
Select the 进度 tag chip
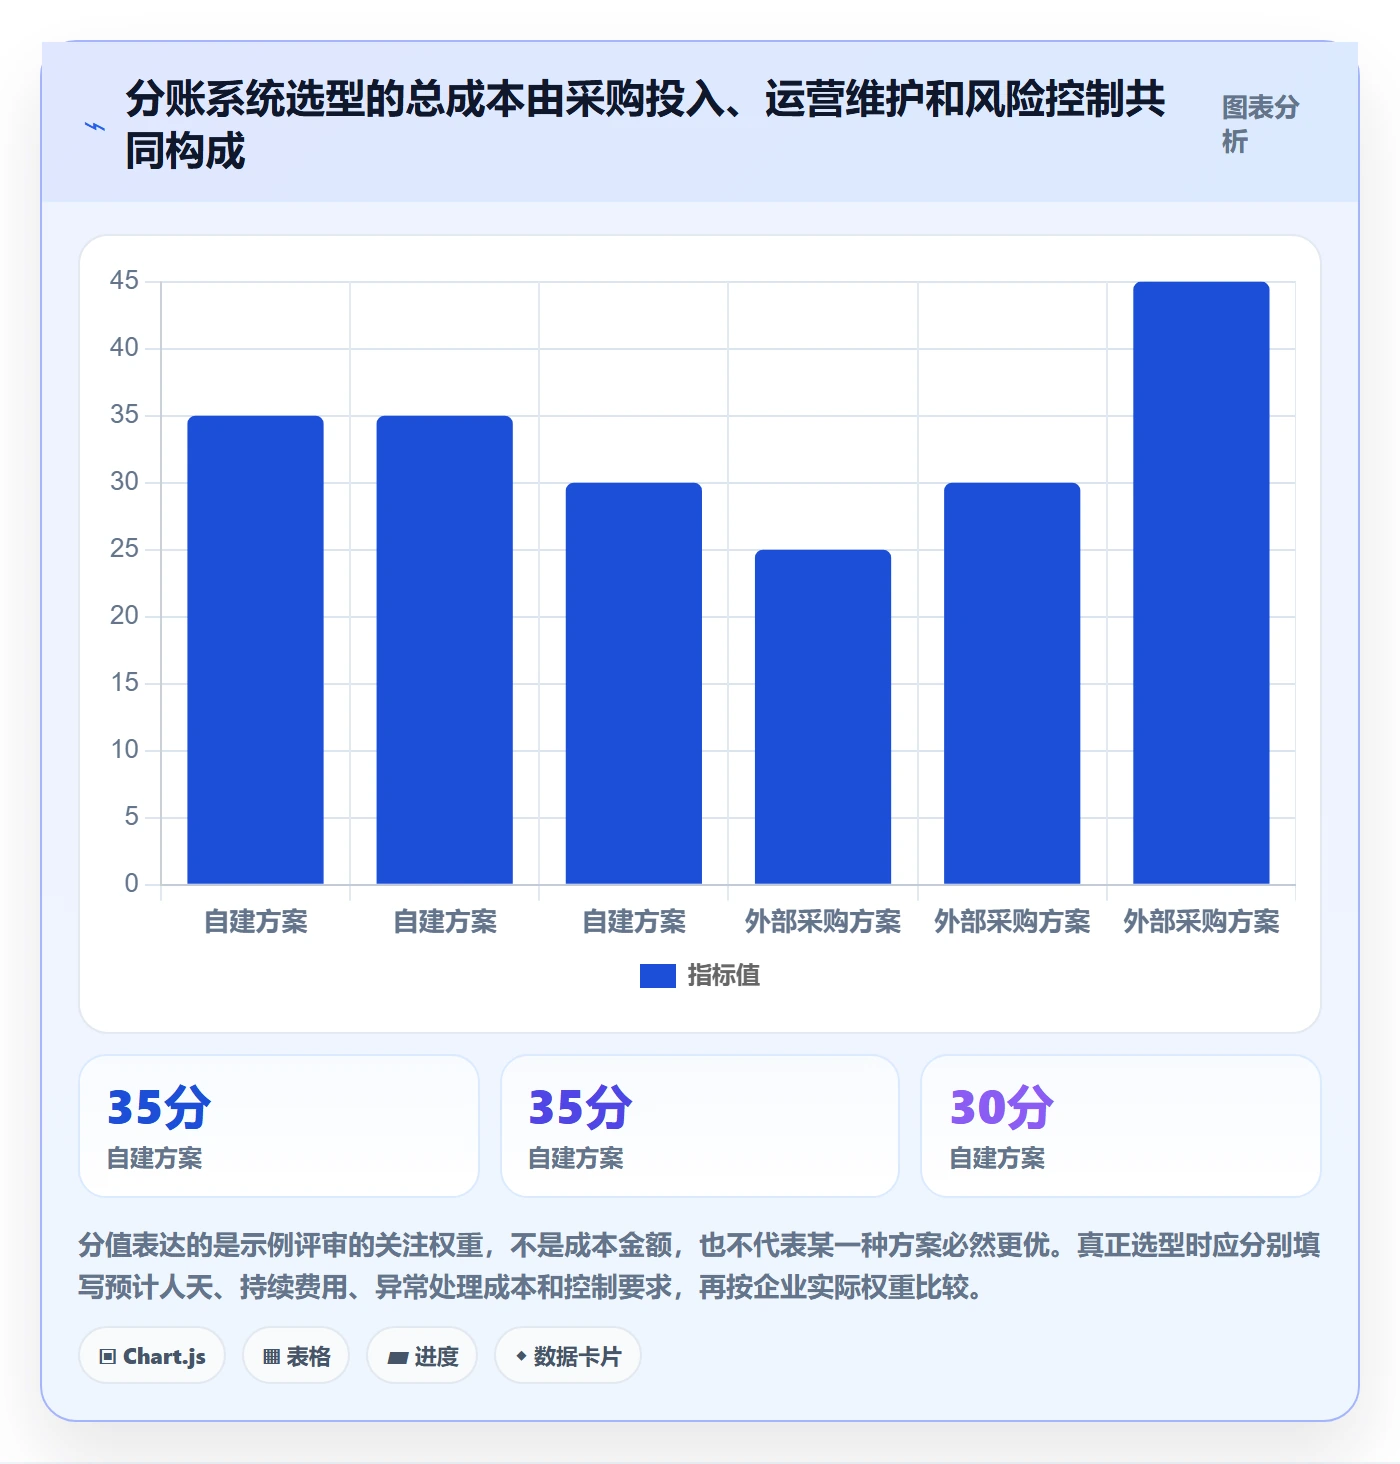click(x=422, y=1356)
